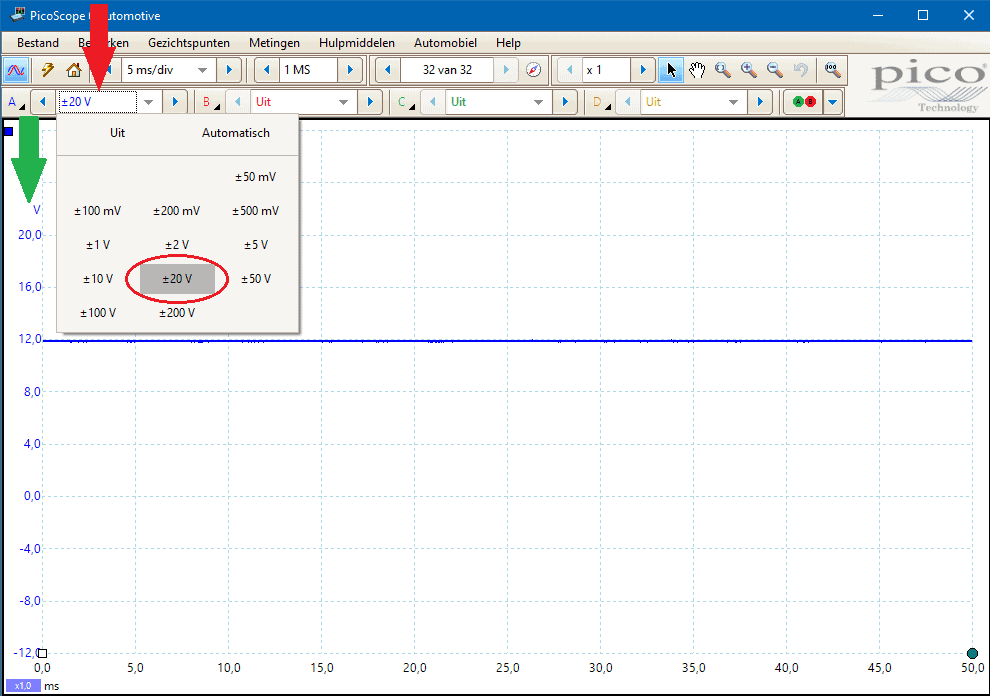Open the Hulpmiddelen menu
Viewport: 990px width, 696px height.
pyautogui.click(x=356, y=43)
